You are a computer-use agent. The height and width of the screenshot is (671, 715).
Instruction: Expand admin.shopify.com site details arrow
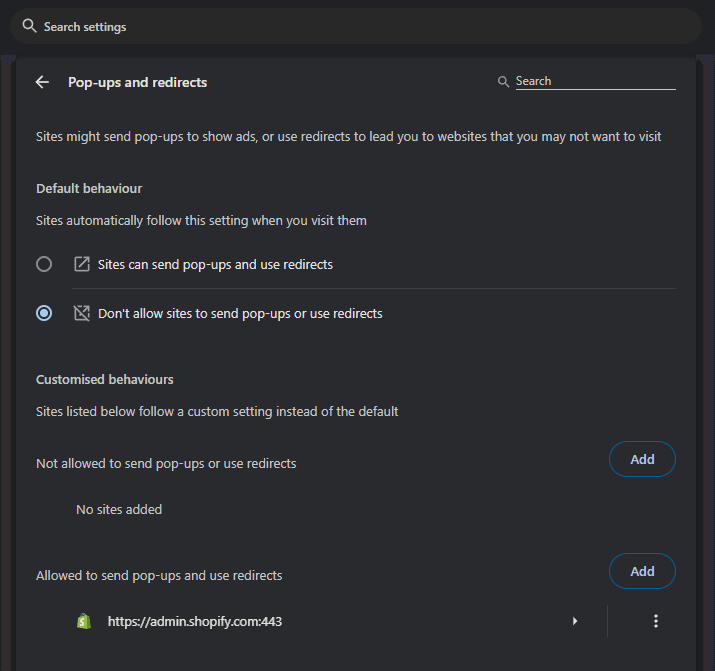click(x=575, y=621)
